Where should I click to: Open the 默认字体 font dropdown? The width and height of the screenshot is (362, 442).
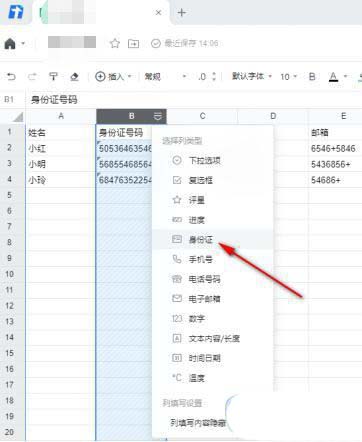coord(252,76)
